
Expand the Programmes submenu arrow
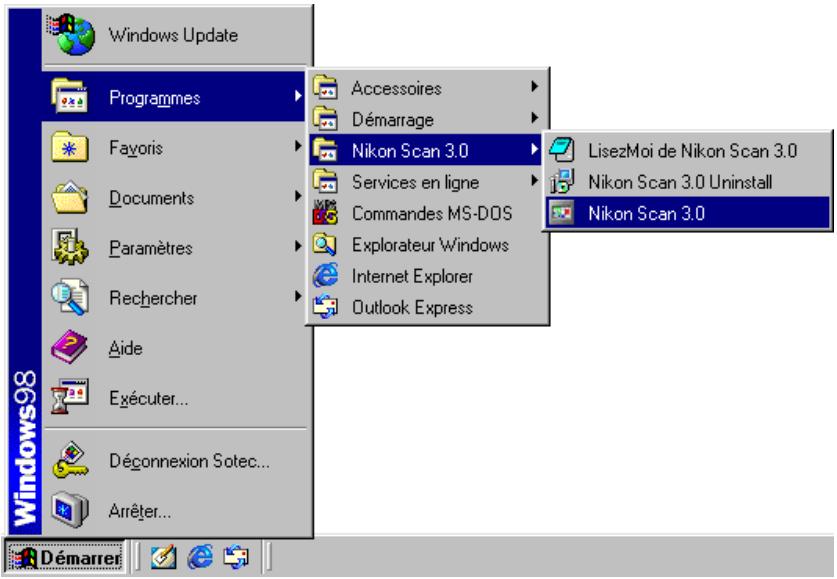[298, 96]
